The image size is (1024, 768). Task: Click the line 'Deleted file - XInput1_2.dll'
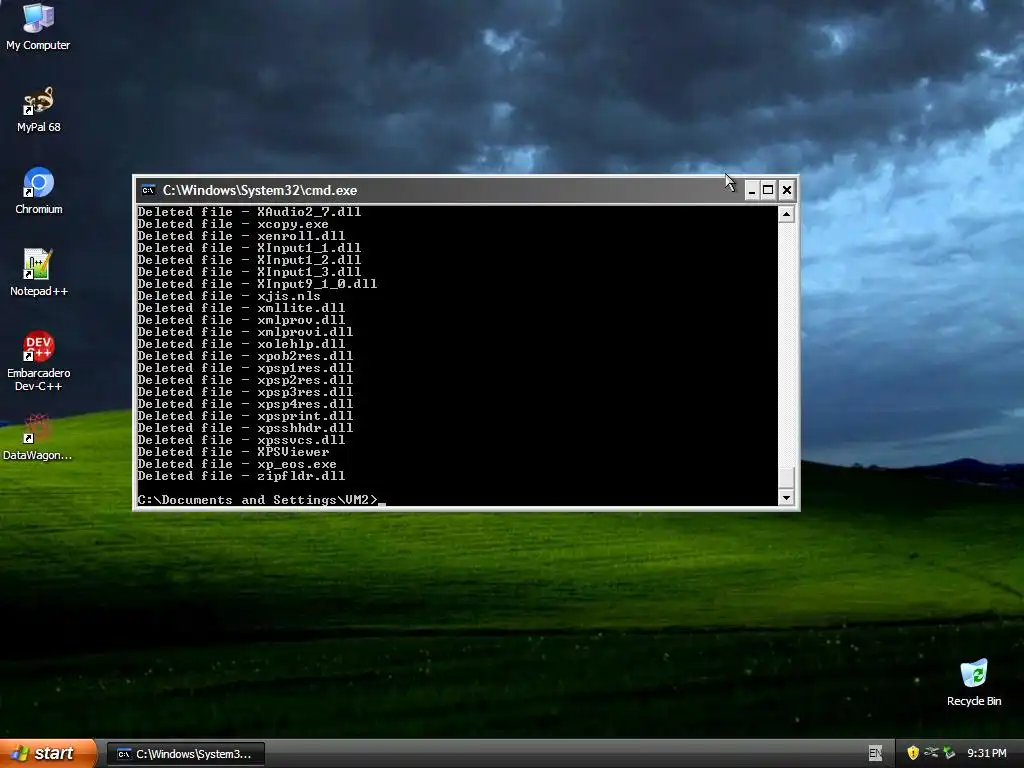tap(249, 260)
